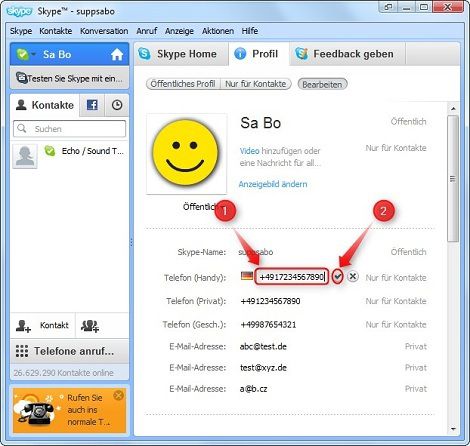
Task: Click the email a@b.cz
Action: [253, 389]
